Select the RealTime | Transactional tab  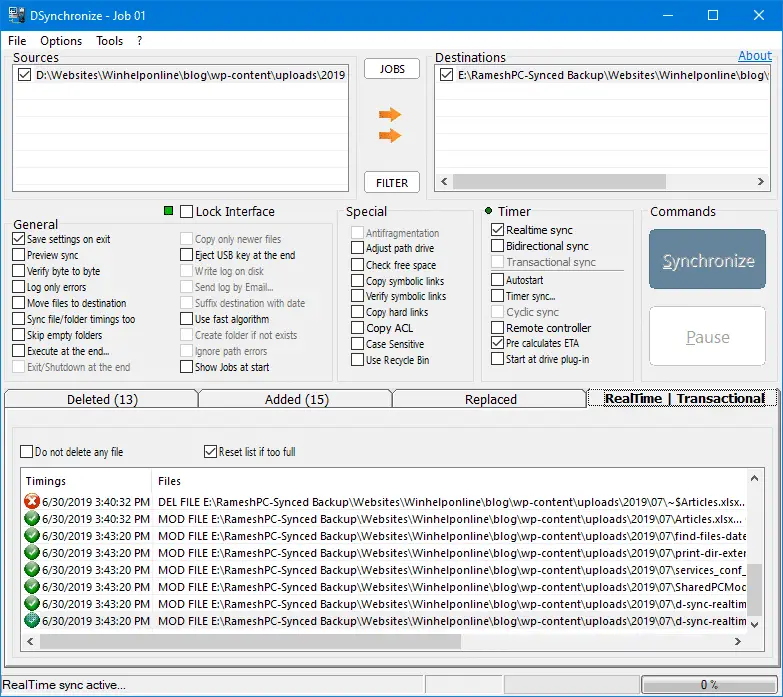click(x=683, y=398)
